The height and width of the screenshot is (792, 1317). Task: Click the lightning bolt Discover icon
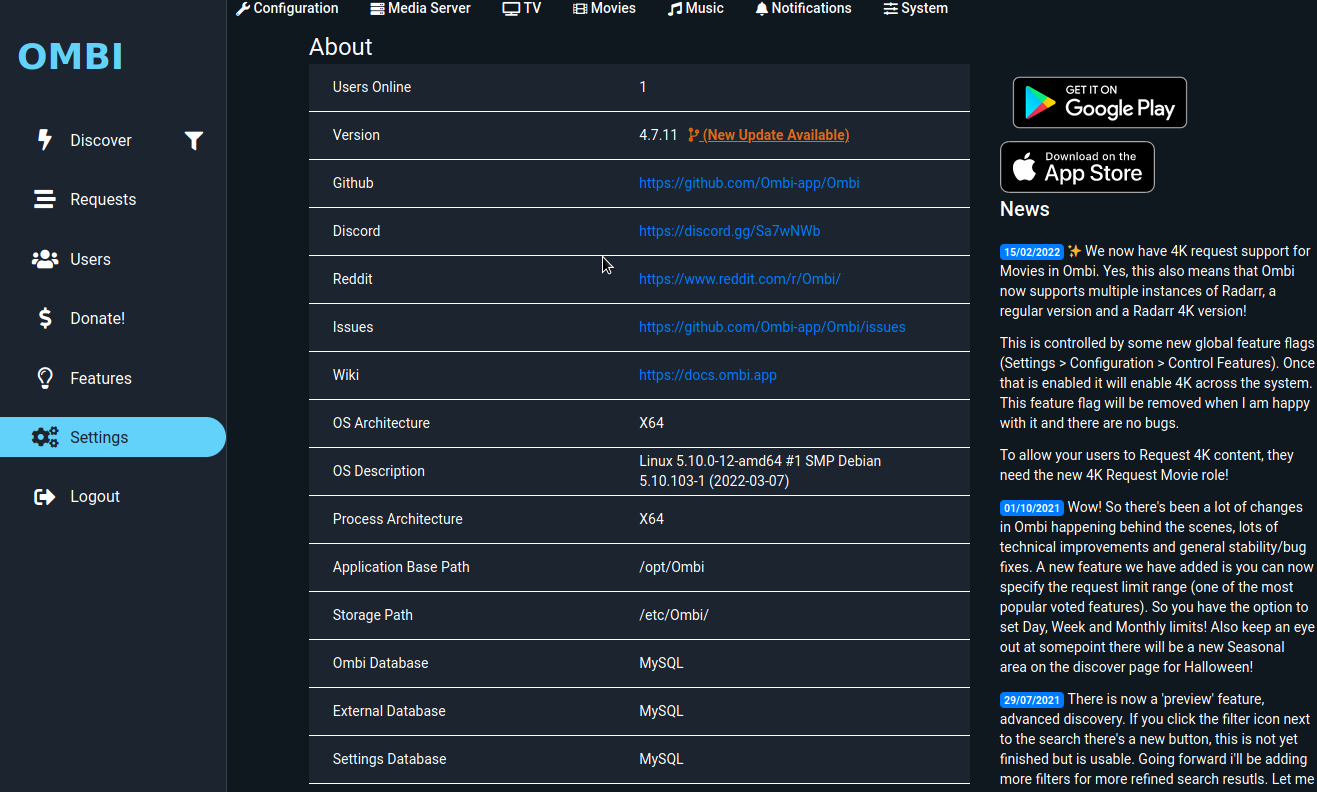pyautogui.click(x=45, y=140)
